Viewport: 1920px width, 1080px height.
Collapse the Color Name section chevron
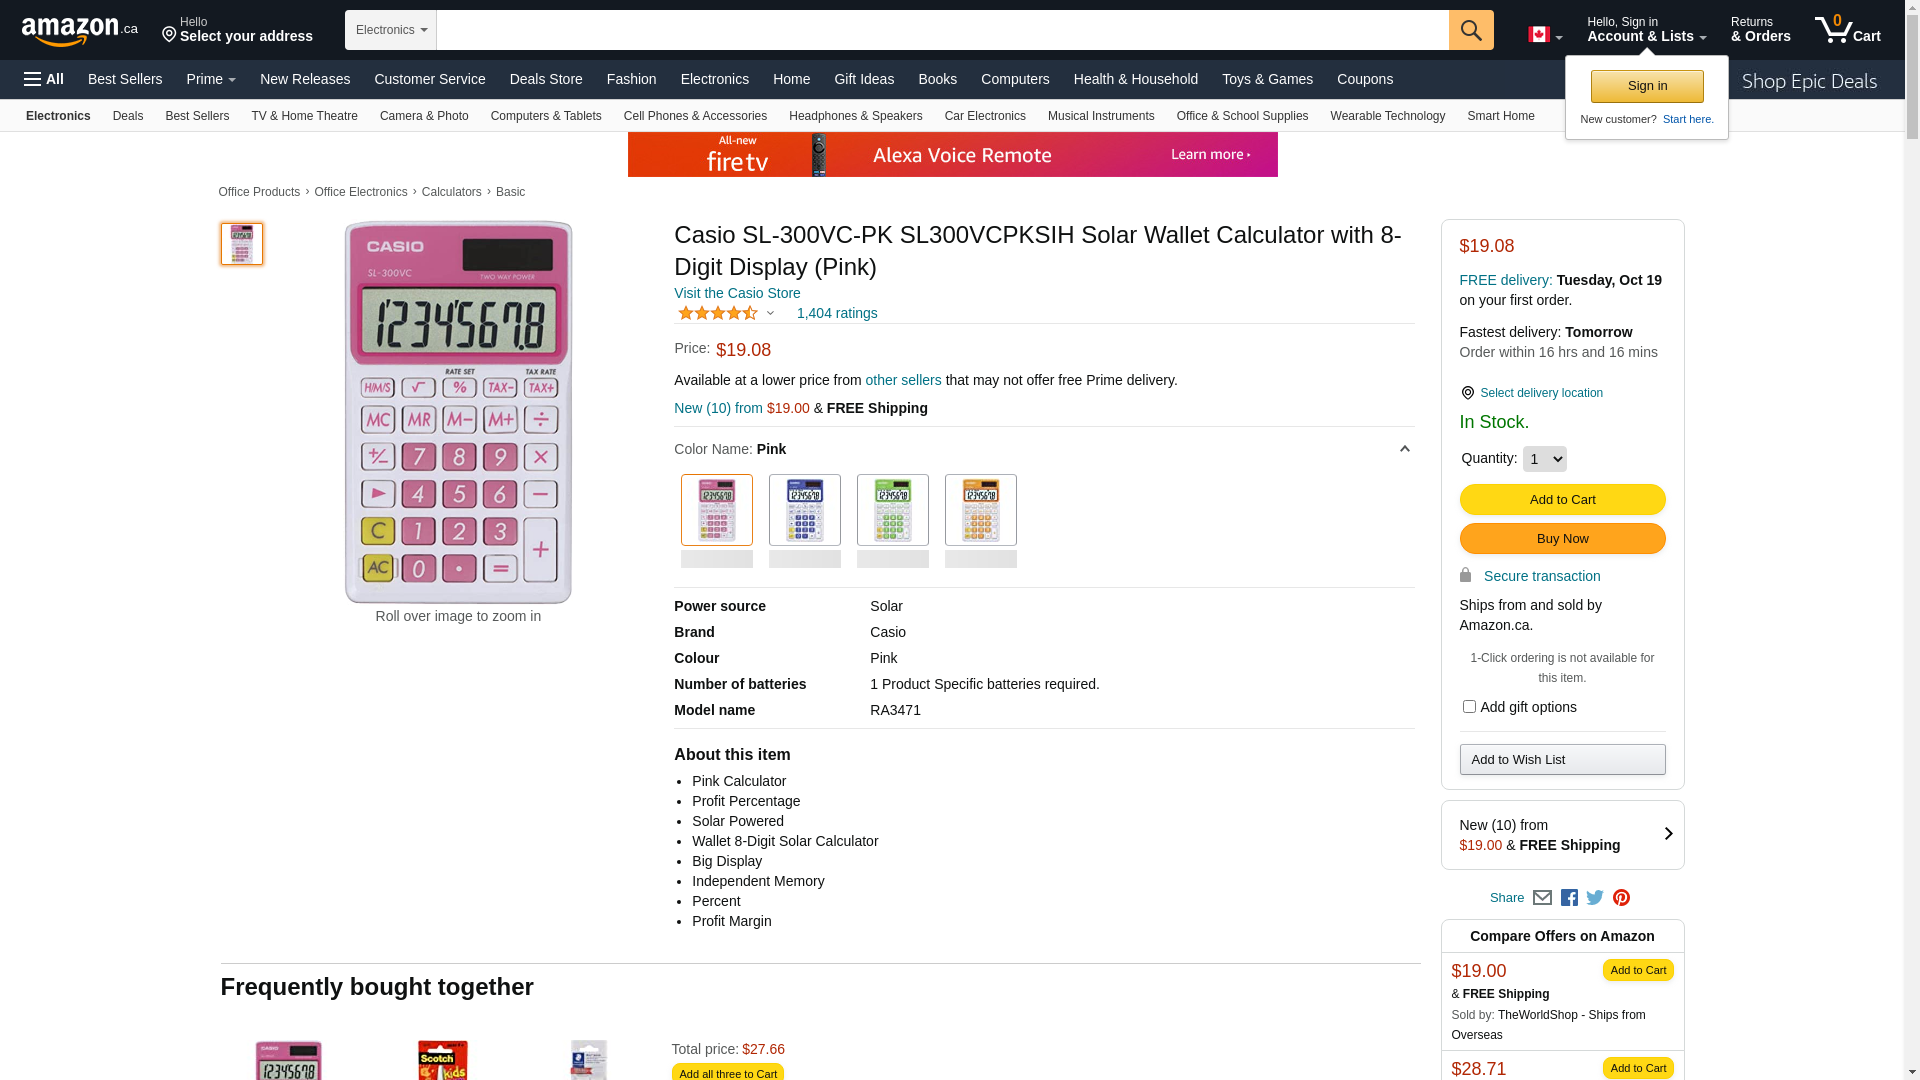(1404, 449)
